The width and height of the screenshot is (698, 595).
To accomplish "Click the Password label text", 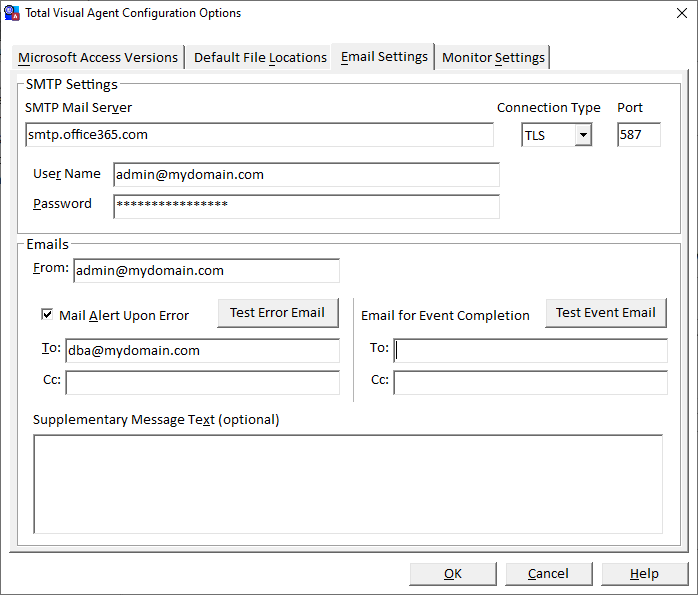I will tap(62, 204).
